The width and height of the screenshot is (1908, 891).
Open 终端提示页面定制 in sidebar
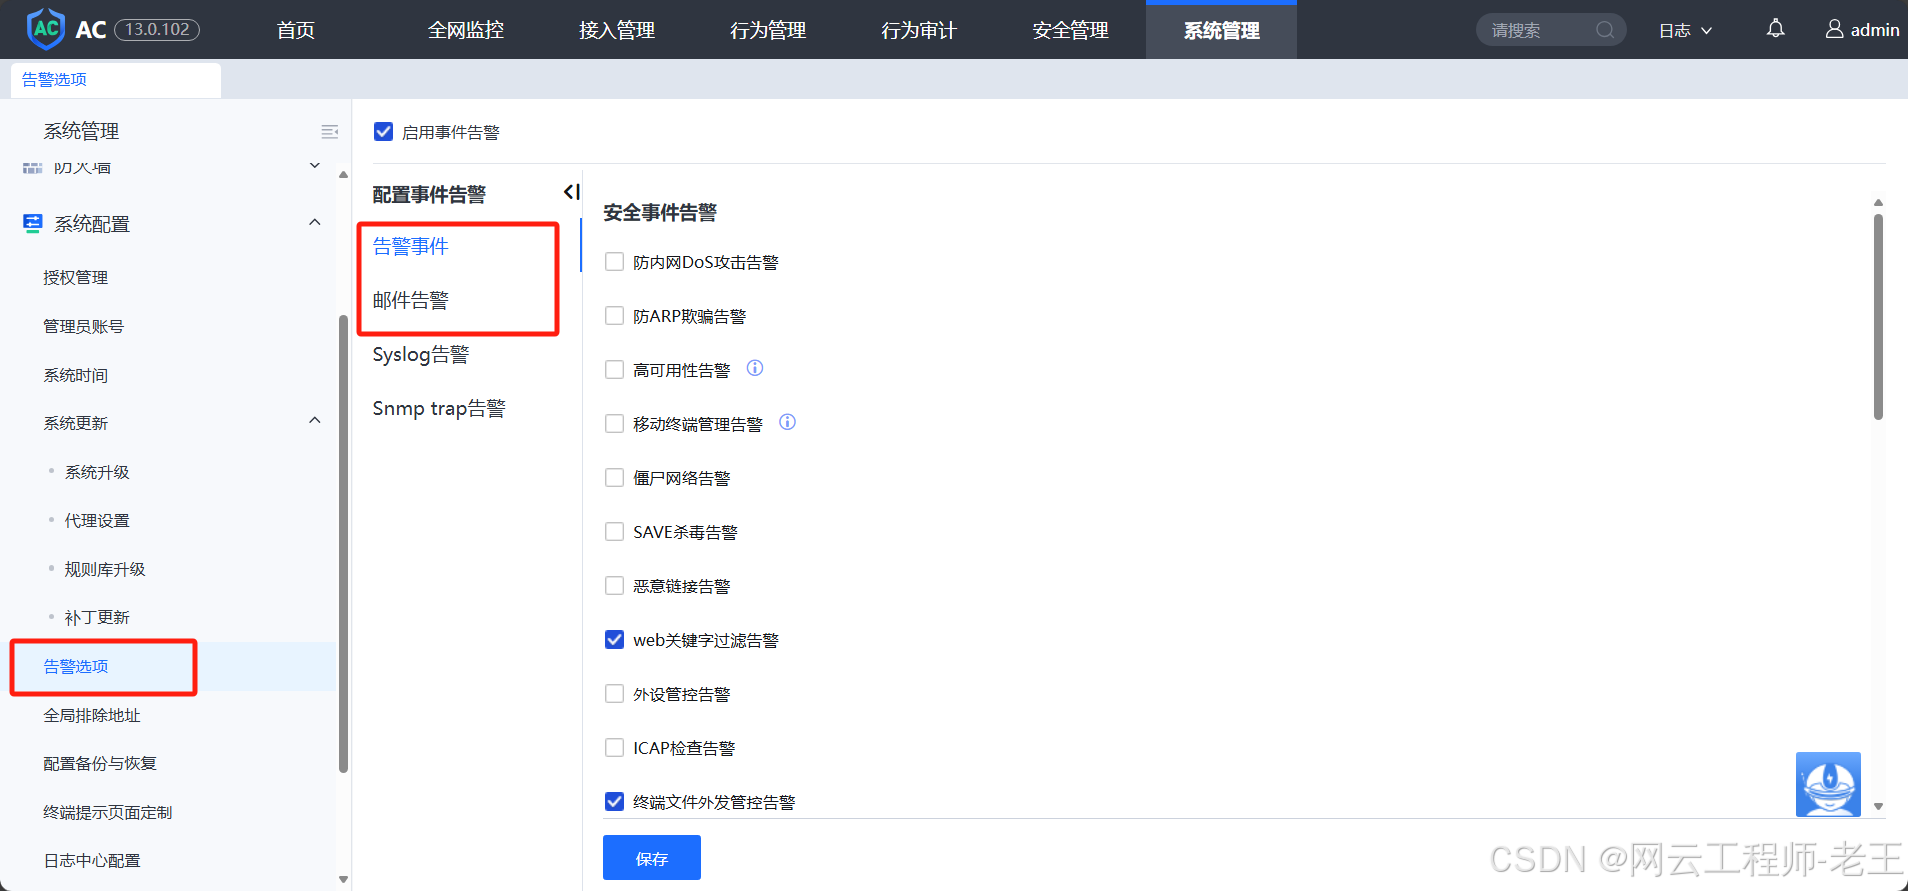coord(108,812)
